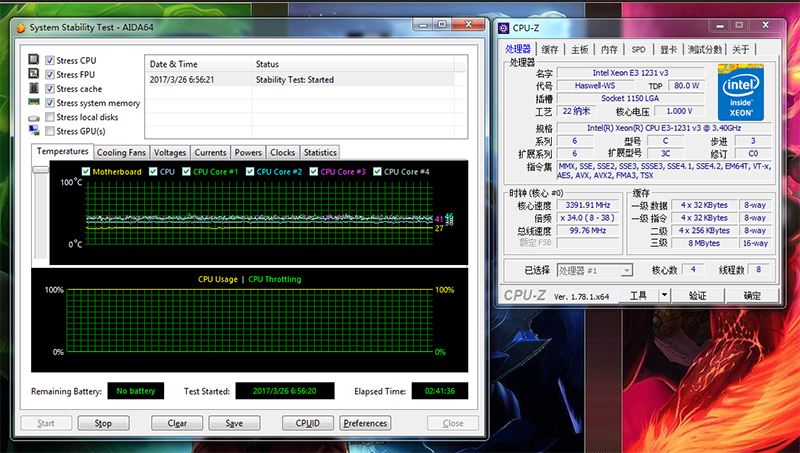Screen dimensions: 800x453
Task: Click the Elapsed Time value 02:41:36
Action: tap(440, 391)
